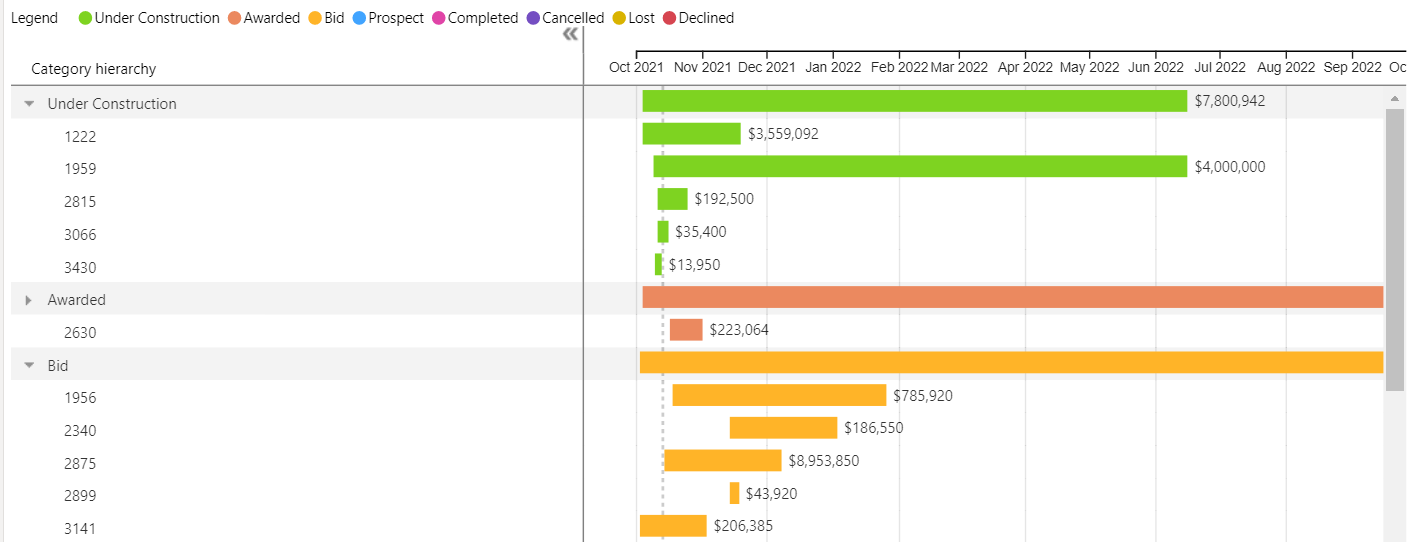Click the yellow bar labeled $785,920

[x=779, y=395]
